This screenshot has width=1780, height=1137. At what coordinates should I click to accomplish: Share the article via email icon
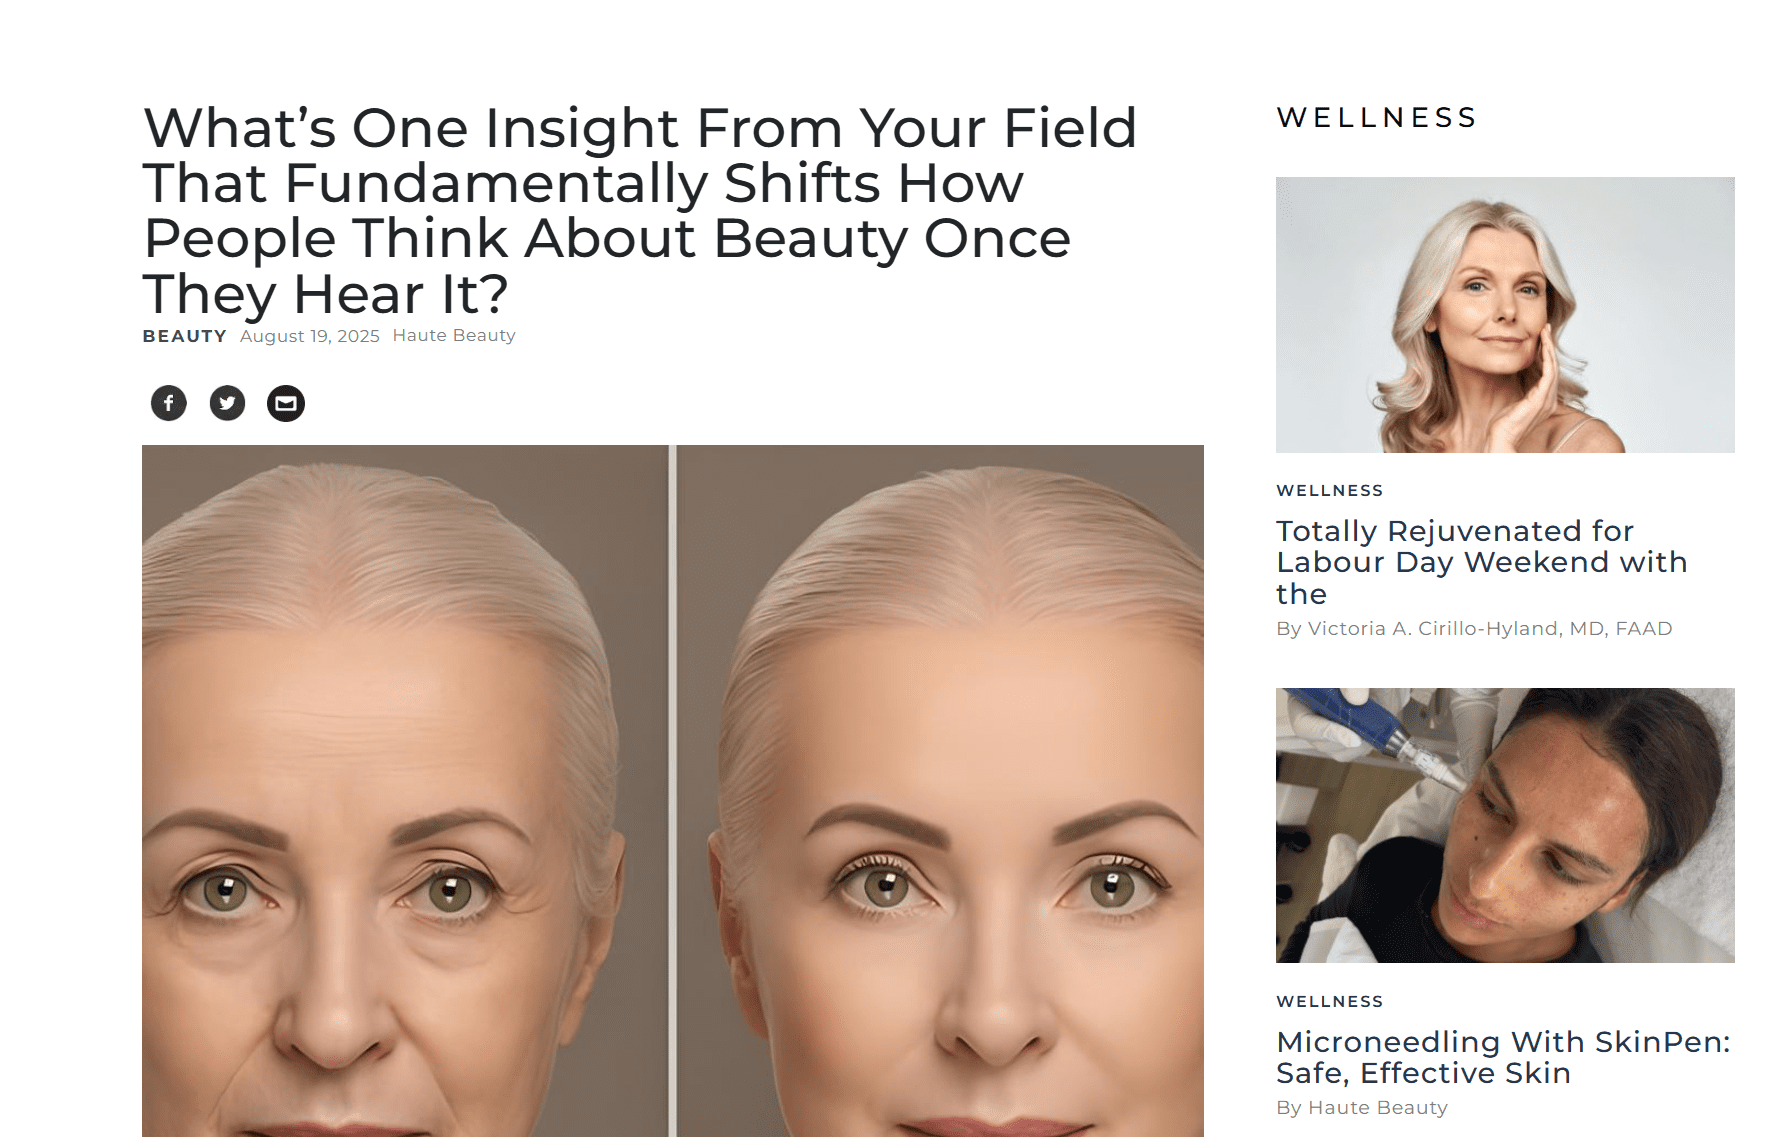point(286,403)
